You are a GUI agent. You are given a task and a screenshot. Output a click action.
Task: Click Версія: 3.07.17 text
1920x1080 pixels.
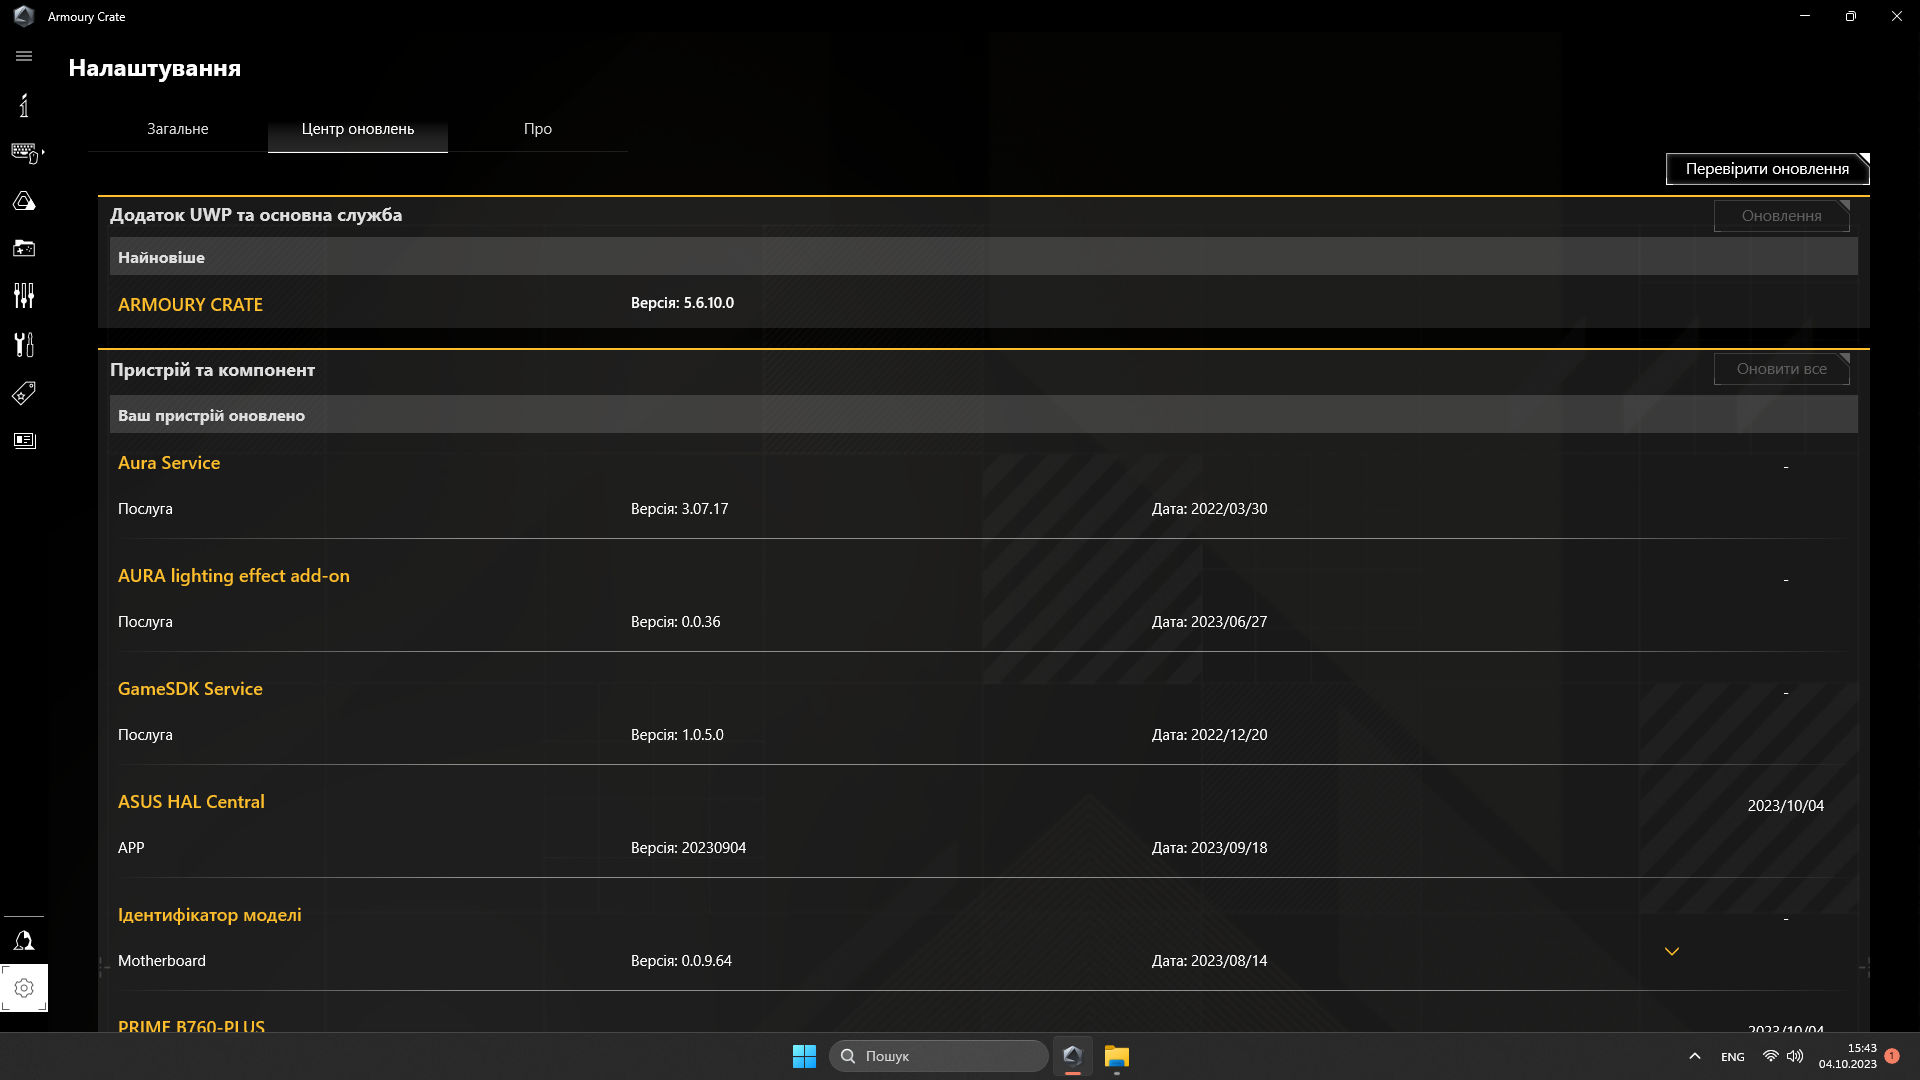tap(679, 509)
